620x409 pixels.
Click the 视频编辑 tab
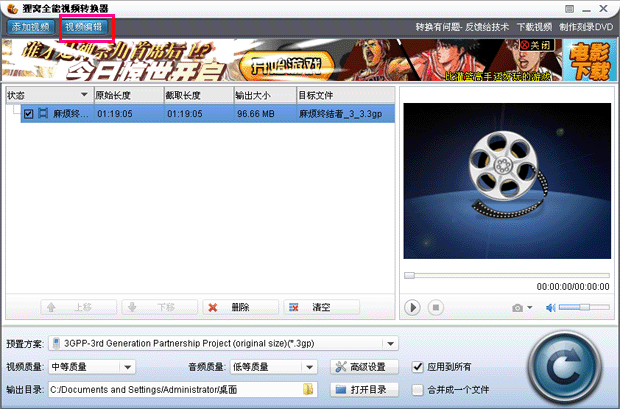[x=88, y=26]
